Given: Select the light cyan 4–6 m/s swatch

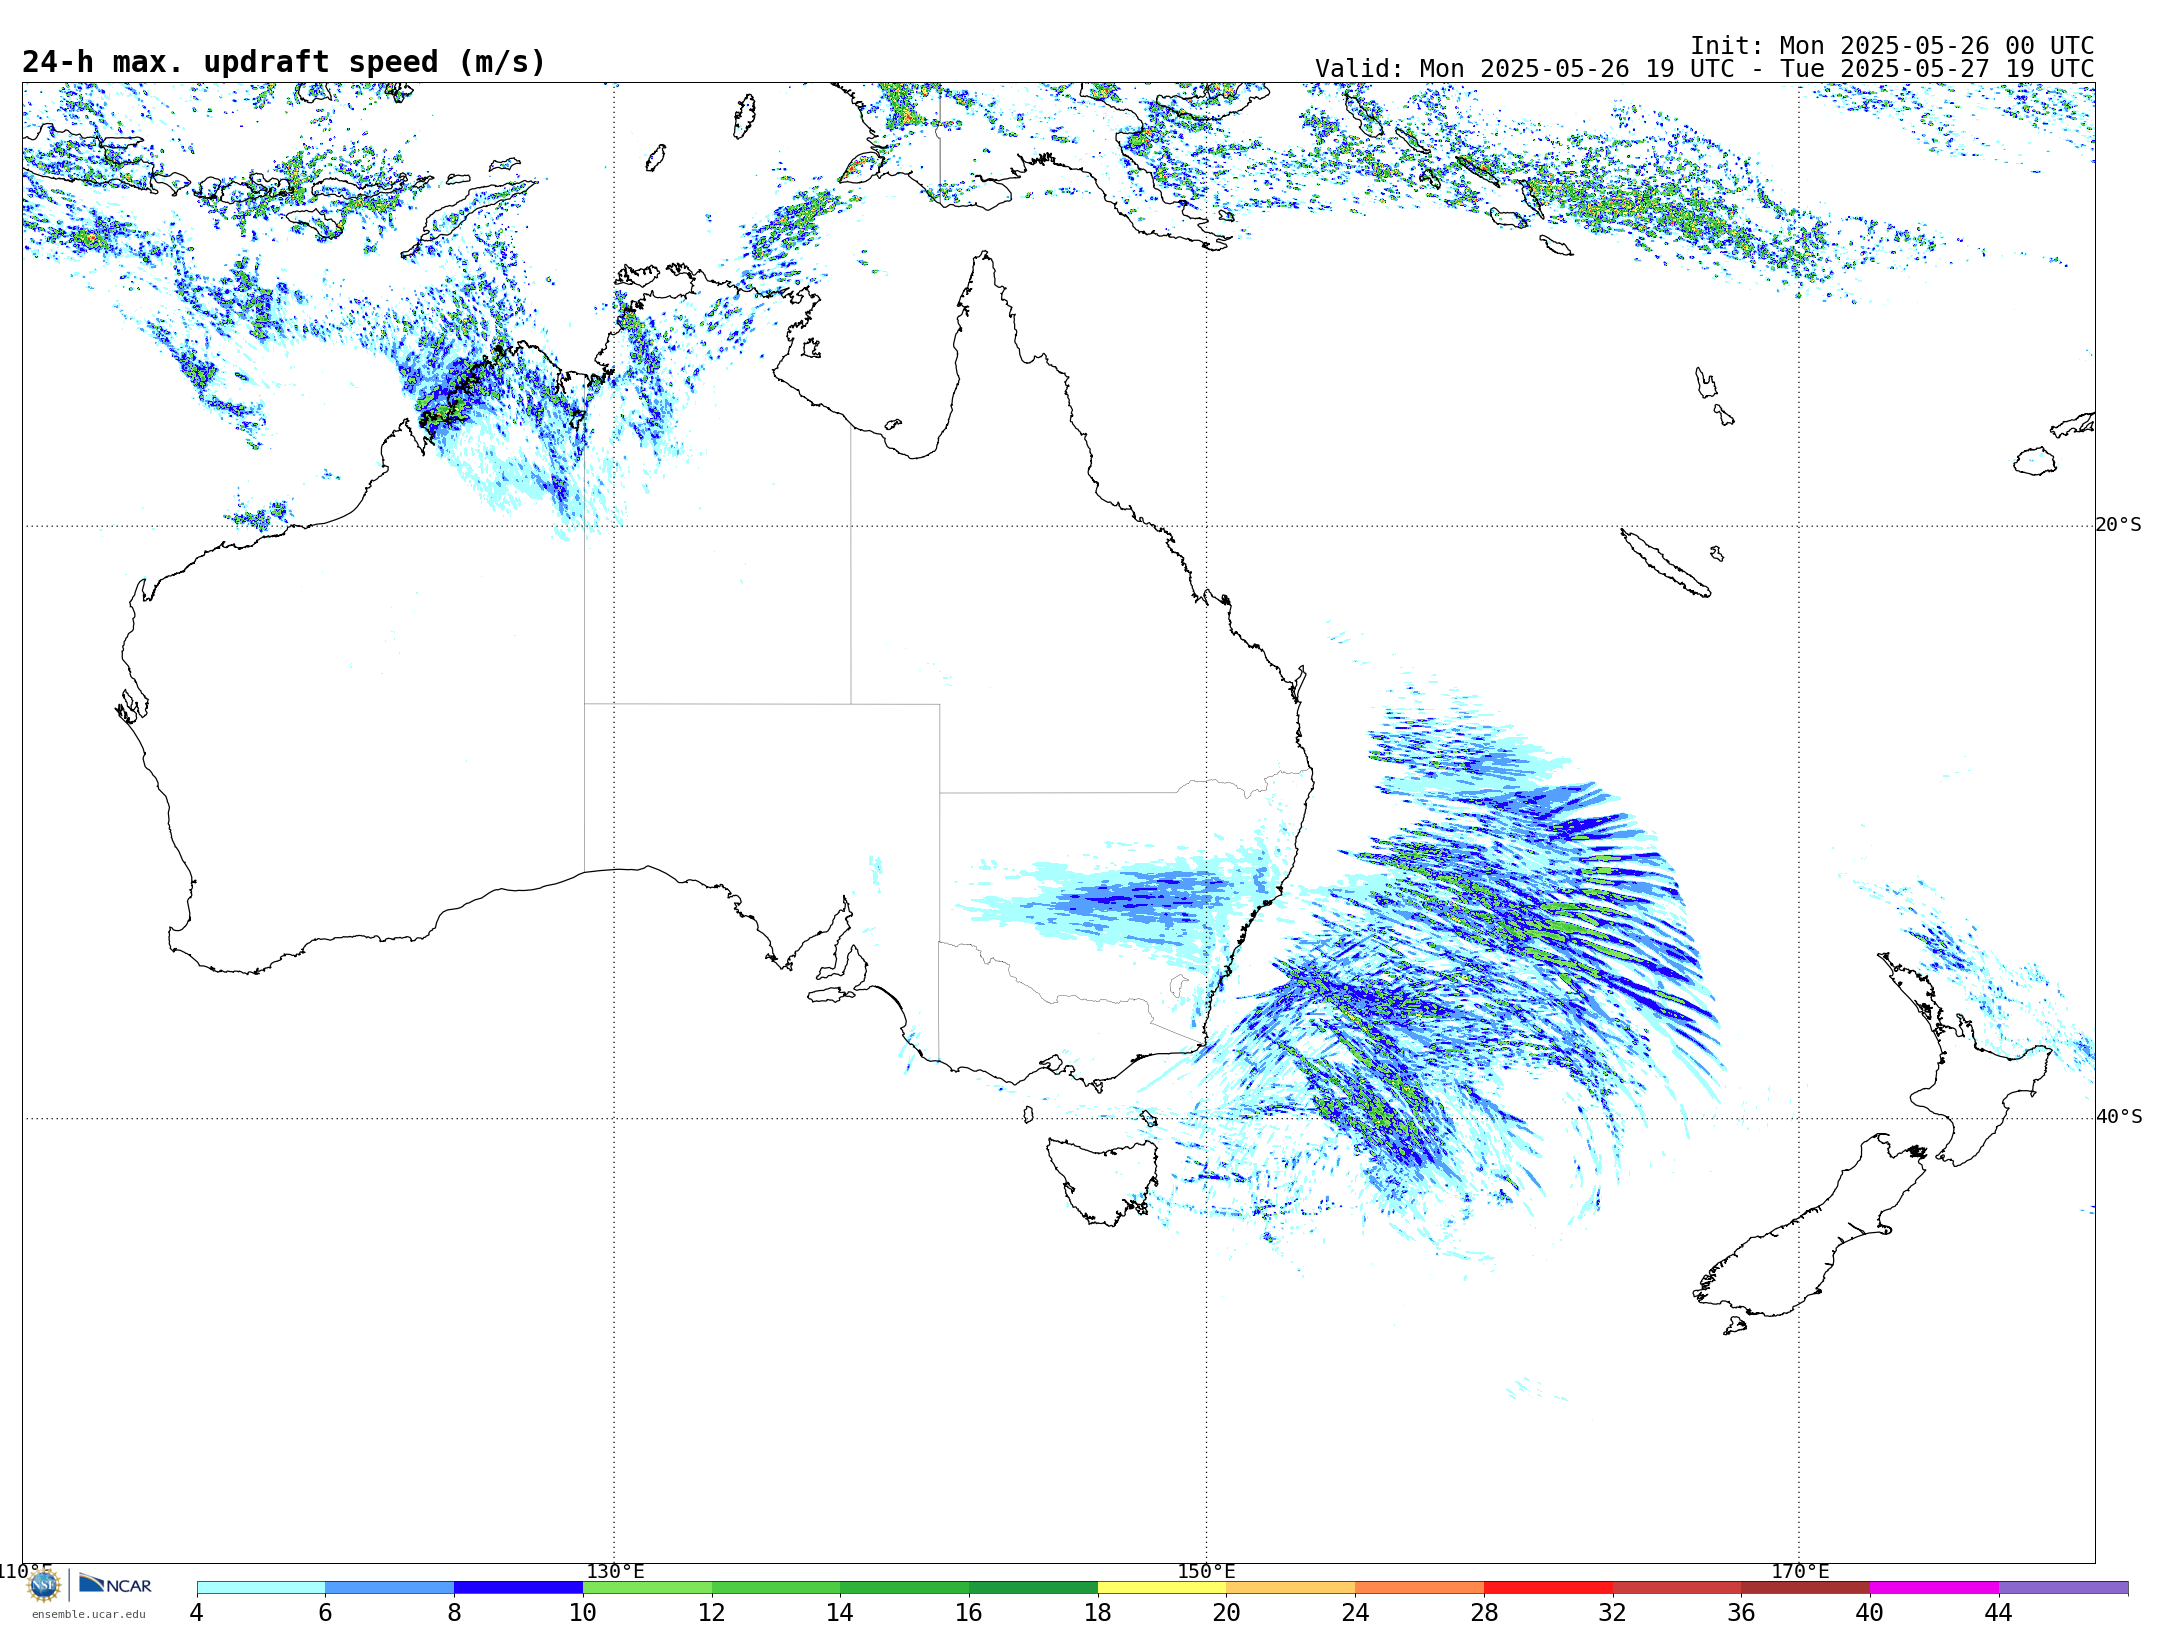Looking at the screenshot, I should point(261,1588).
